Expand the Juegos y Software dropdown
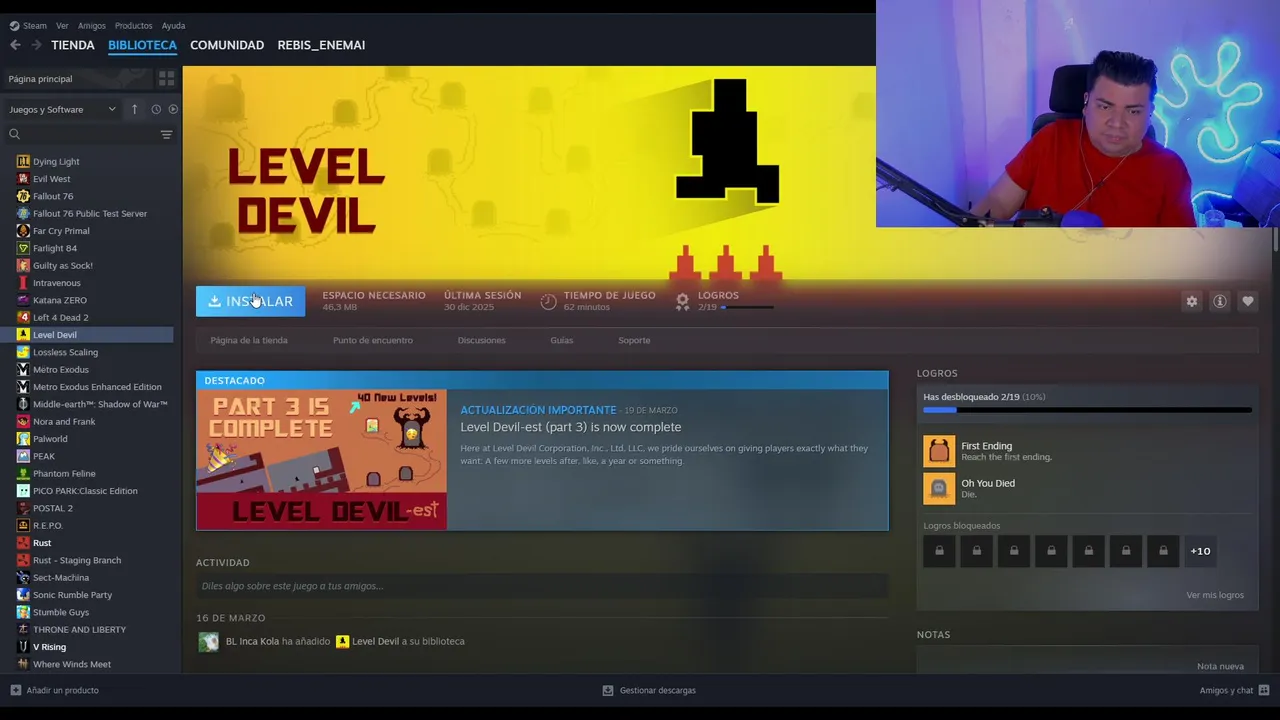This screenshot has height=720, width=1280. (62, 109)
